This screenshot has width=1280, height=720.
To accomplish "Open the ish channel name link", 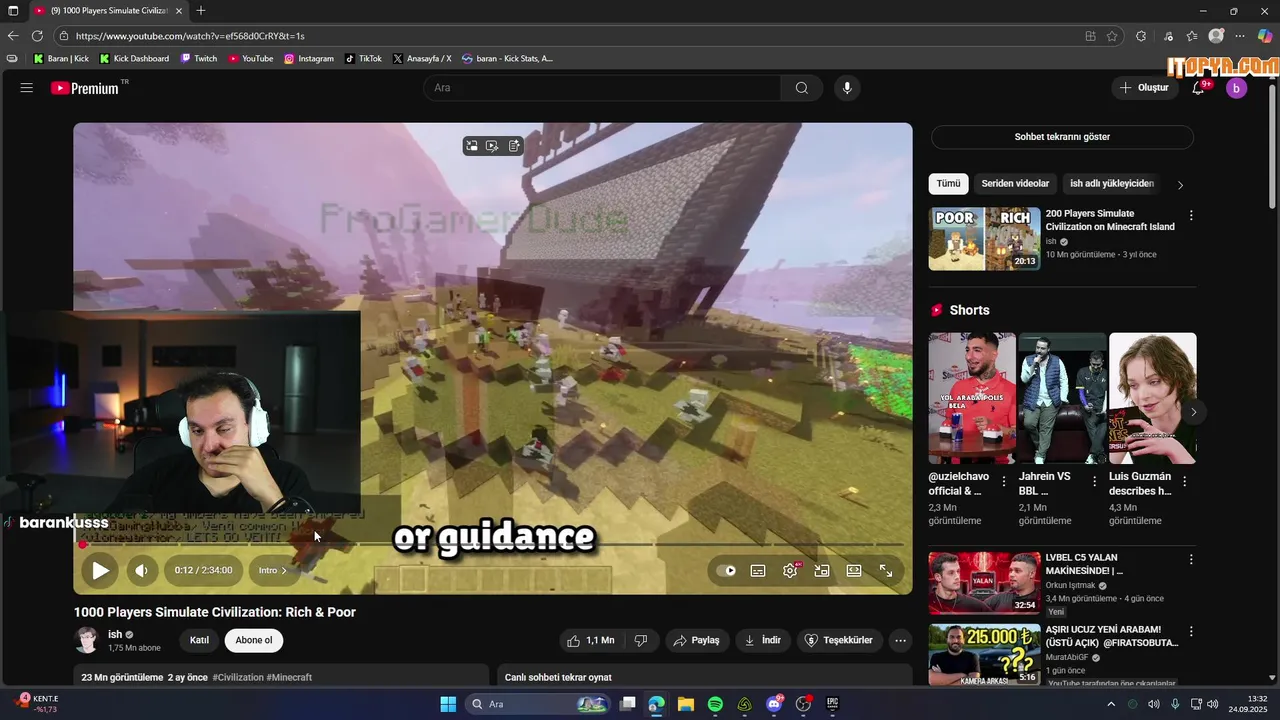I will (115, 634).
